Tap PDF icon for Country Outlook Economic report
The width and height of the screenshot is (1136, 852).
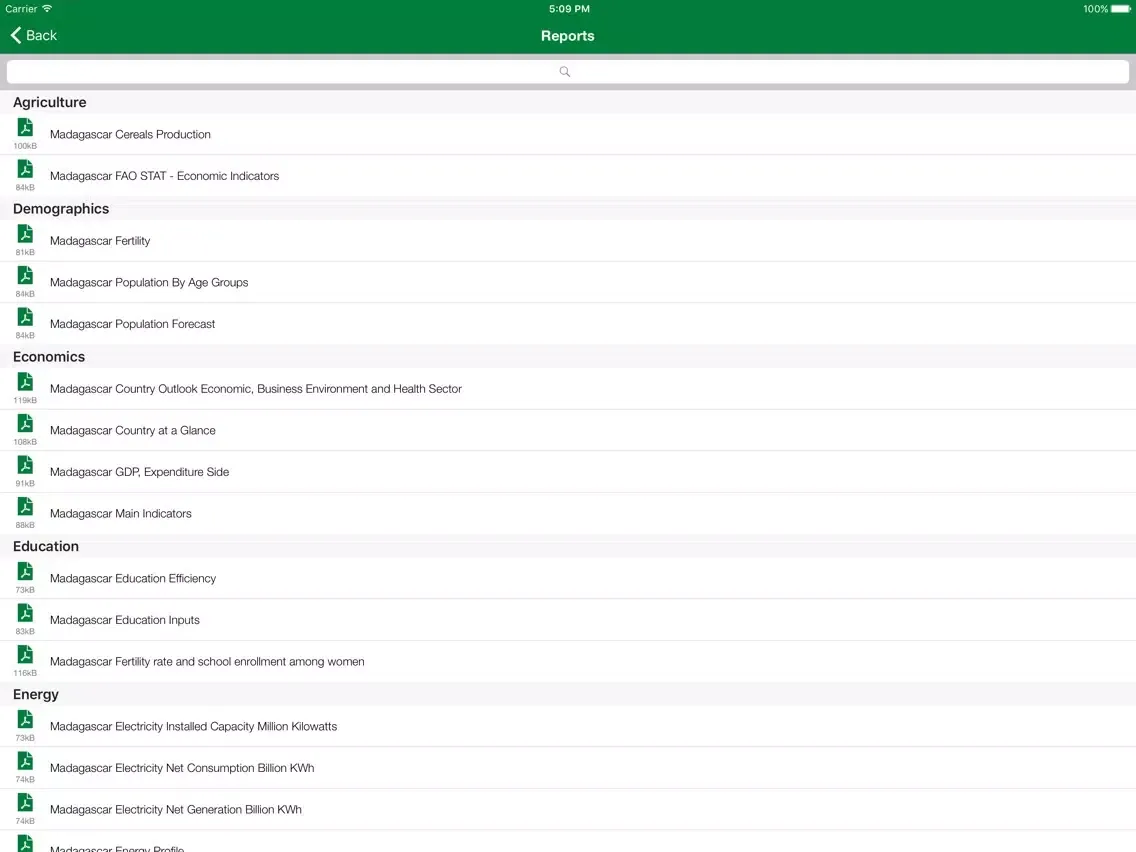25,382
